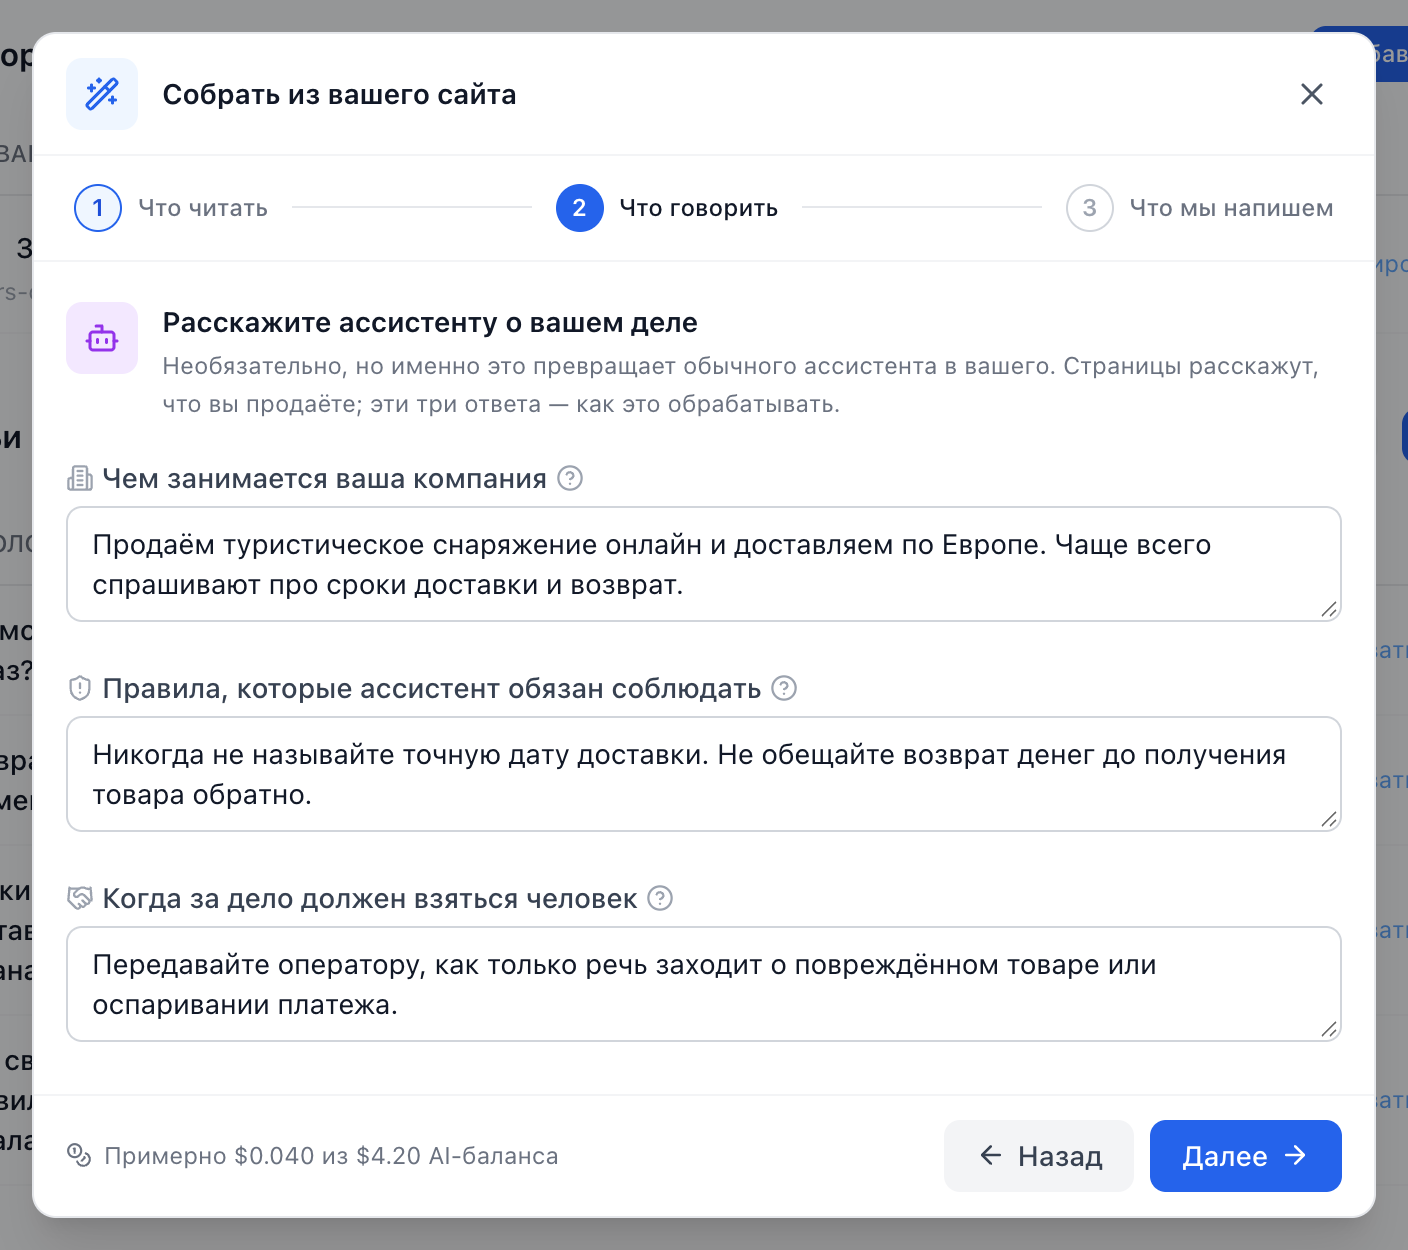Click the coins icon next to AI balance

pyautogui.click(x=79, y=1155)
